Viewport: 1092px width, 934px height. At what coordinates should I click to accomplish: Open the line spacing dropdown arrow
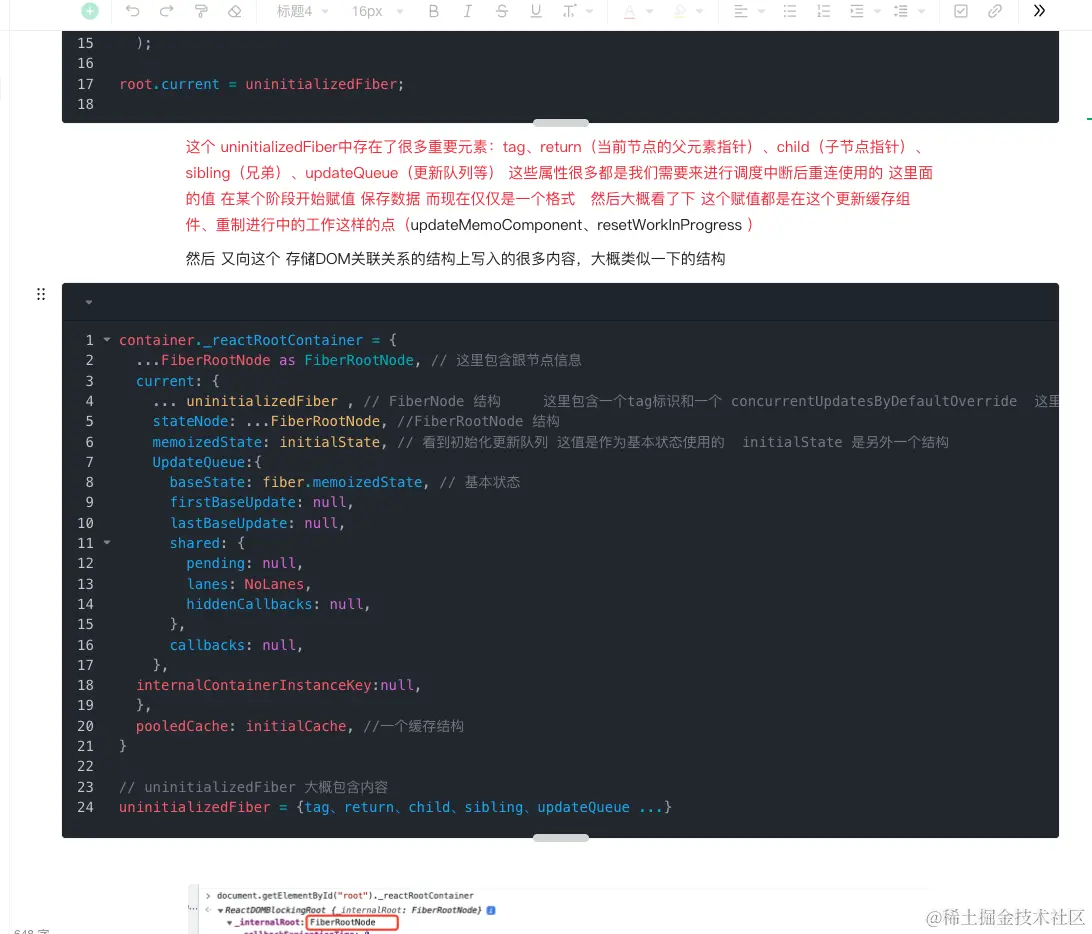921,11
